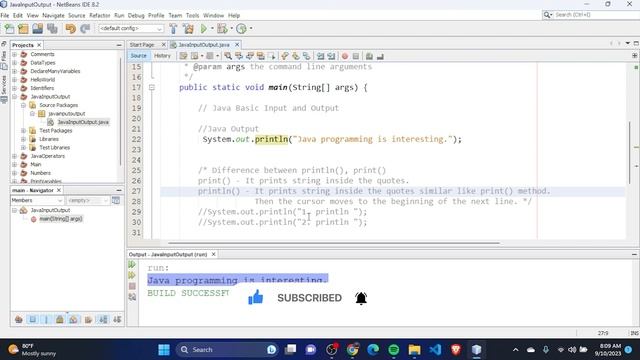Click the yellow Re-run with Different Parameters icon
This screenshot has height=360, width=640.
tap(132, 276)
